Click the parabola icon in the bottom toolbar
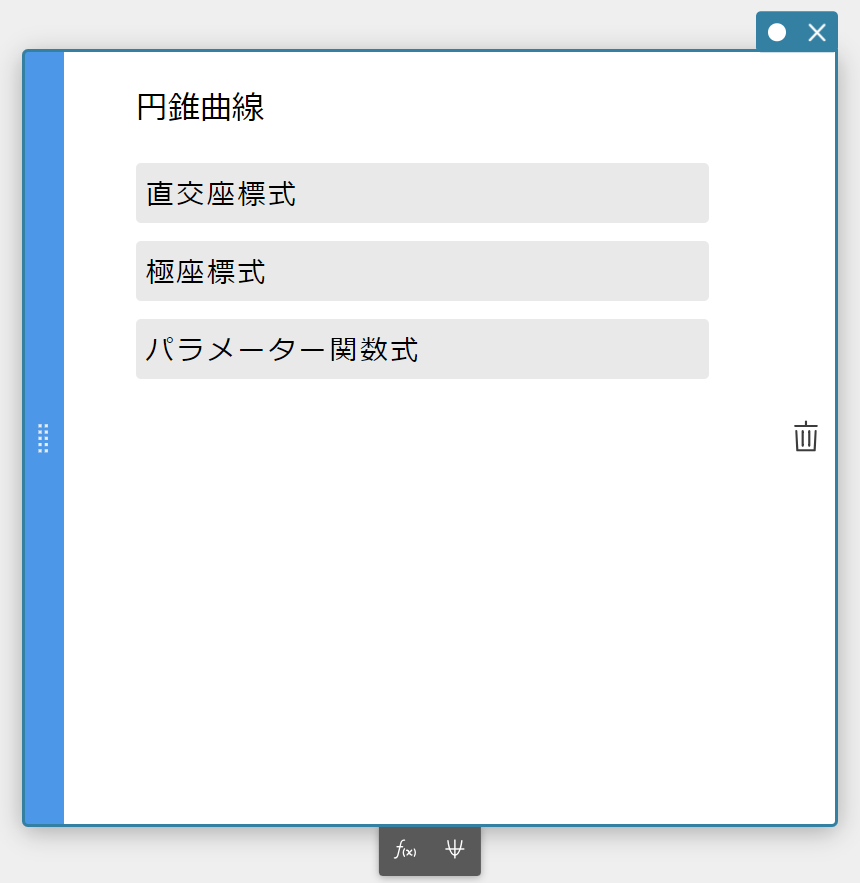This screenshot has width=860, height=883. 455,851
